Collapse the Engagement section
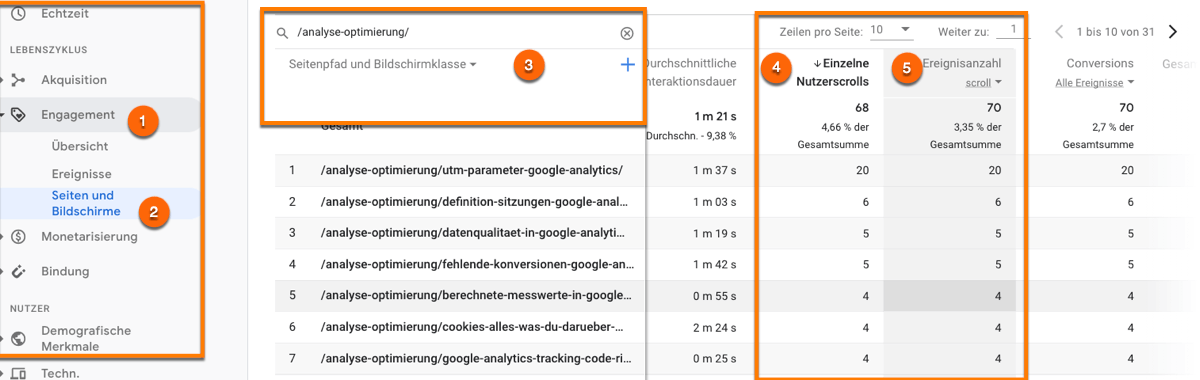Screen dimensions: 1200x380 (x=3, y=115)
